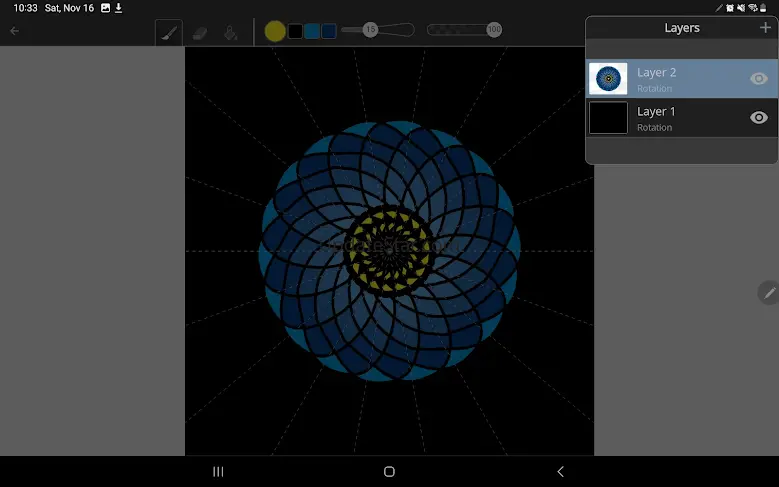Select the Fill bucket tool
This screenshot has width=779, height=487.
231,33
